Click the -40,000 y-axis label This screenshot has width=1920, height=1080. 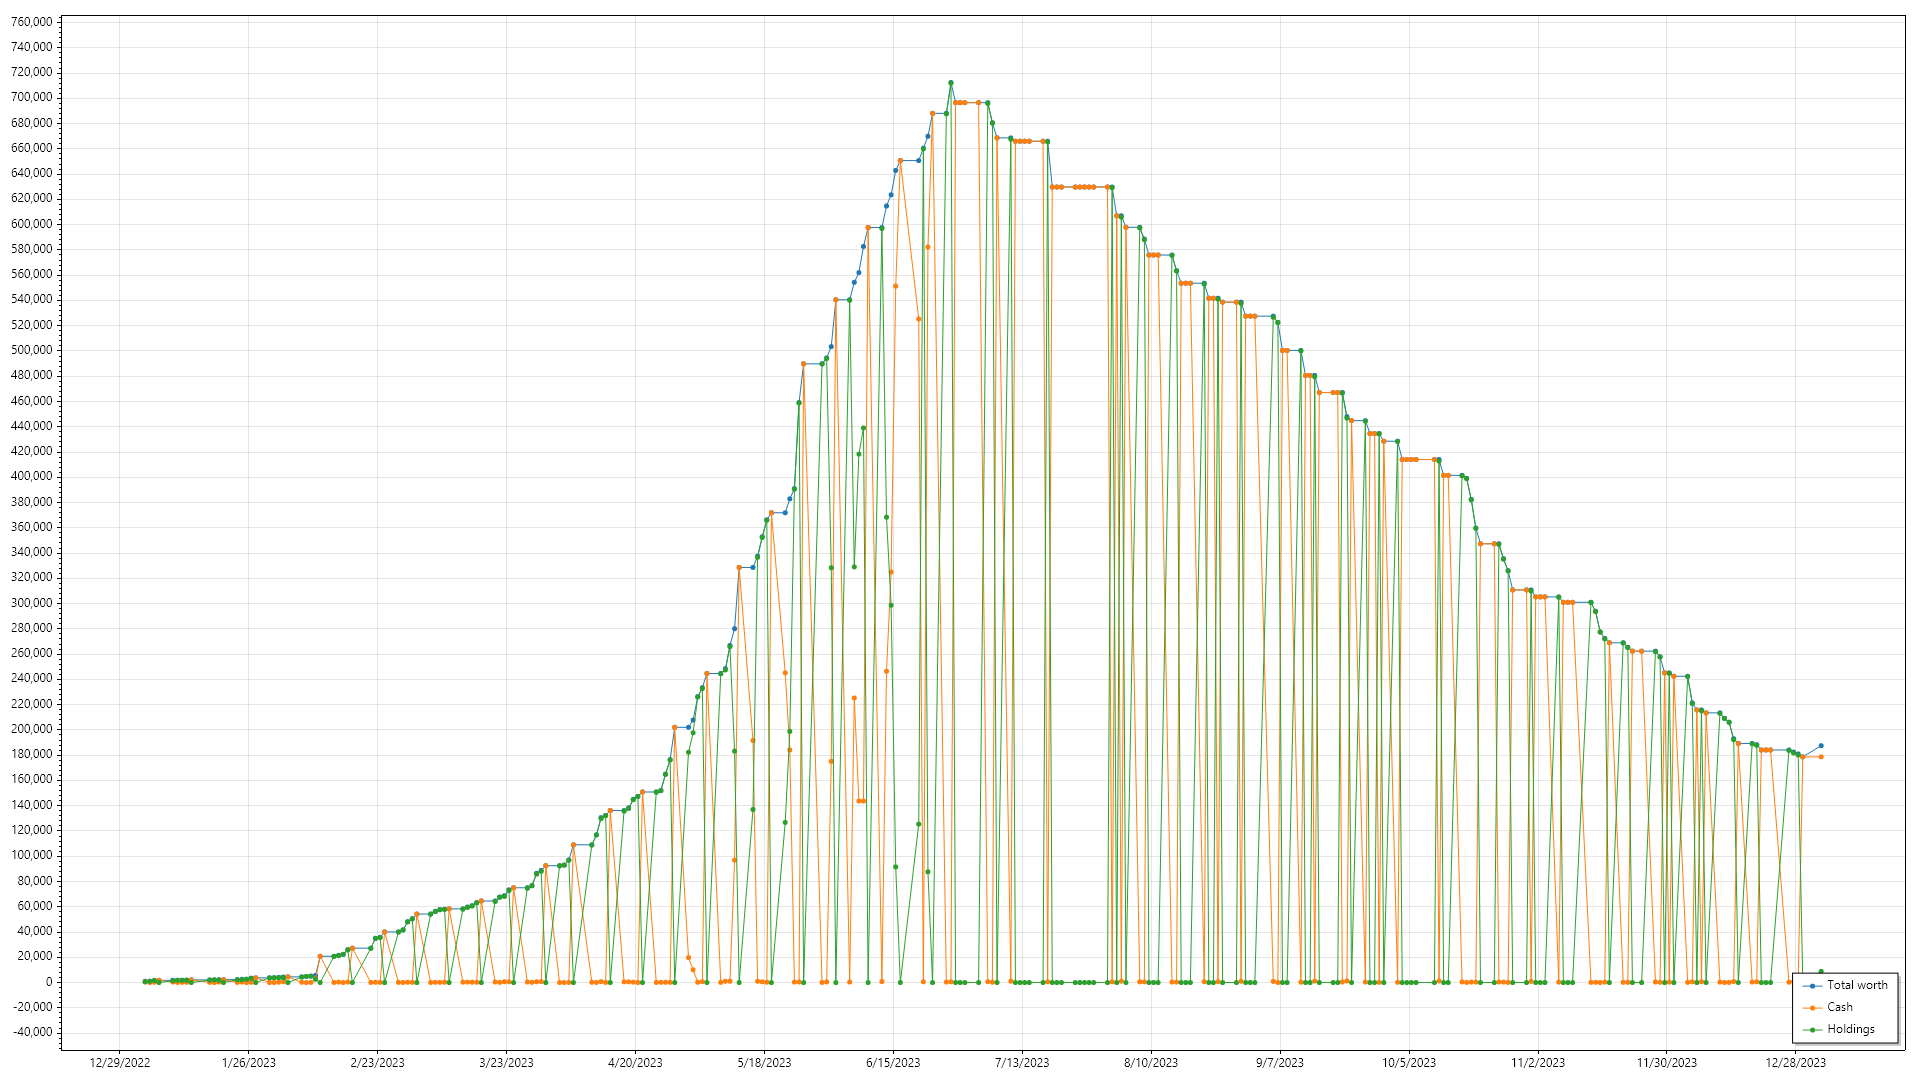click(x=33, y=1032)
